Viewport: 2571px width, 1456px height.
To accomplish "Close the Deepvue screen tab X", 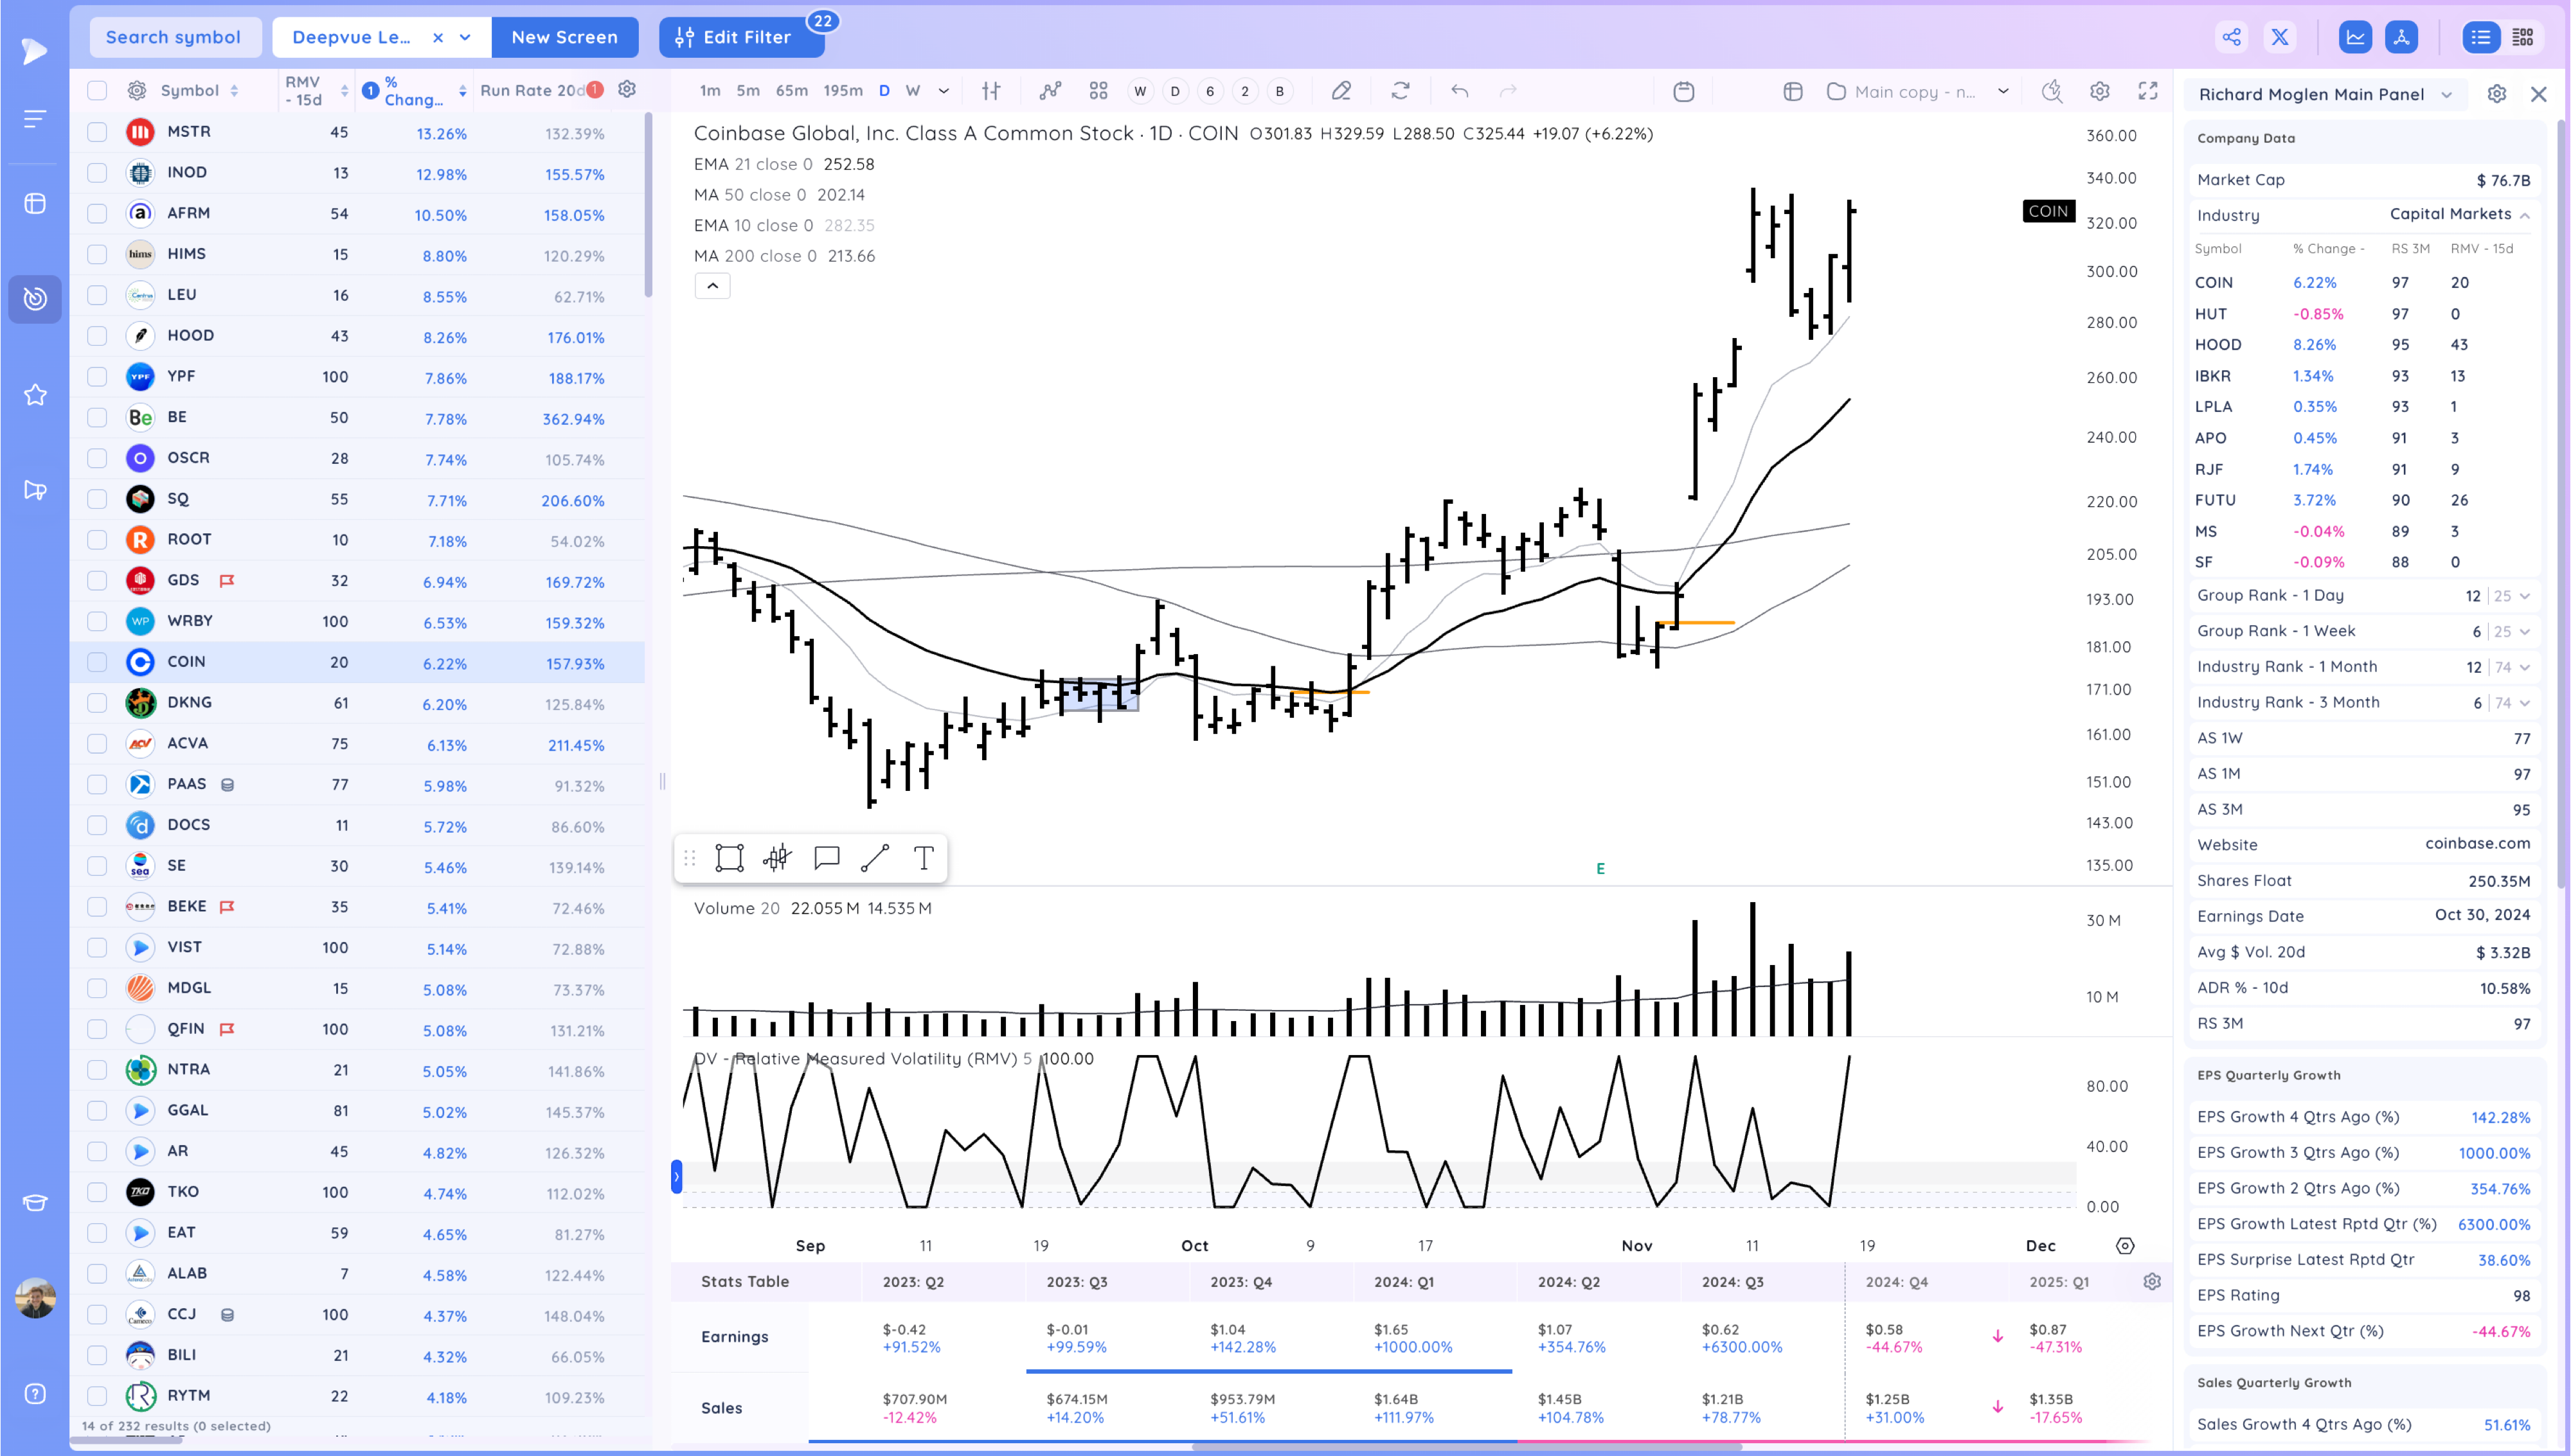I will pos(437,37).
